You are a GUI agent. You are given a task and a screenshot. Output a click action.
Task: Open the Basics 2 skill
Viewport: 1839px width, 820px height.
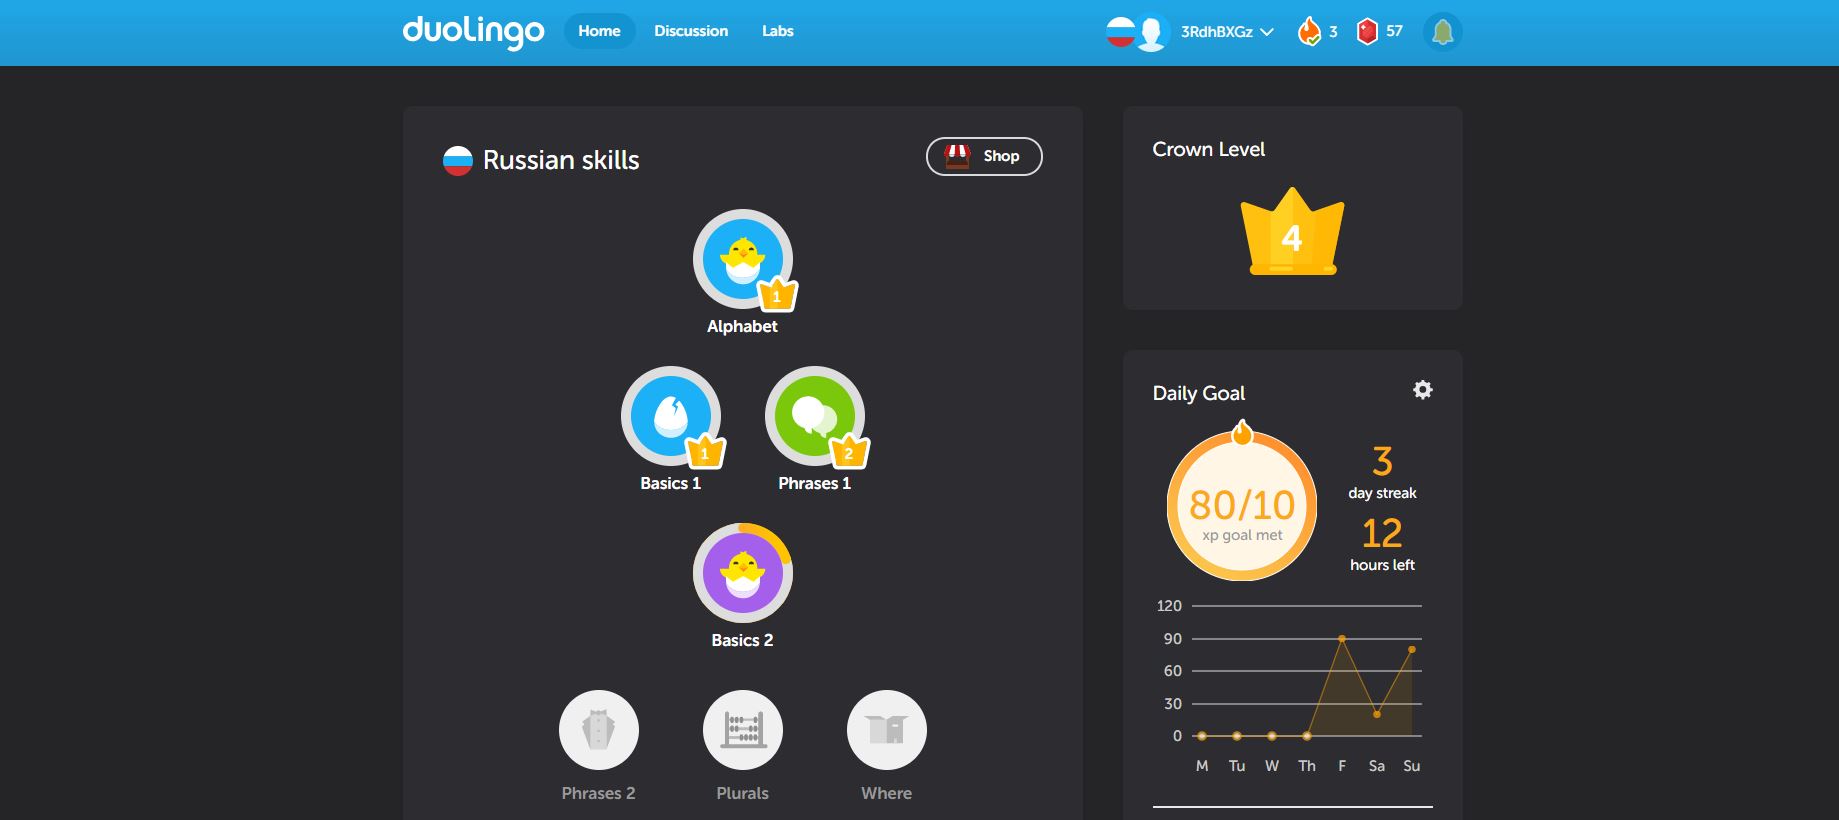(742, 573)
